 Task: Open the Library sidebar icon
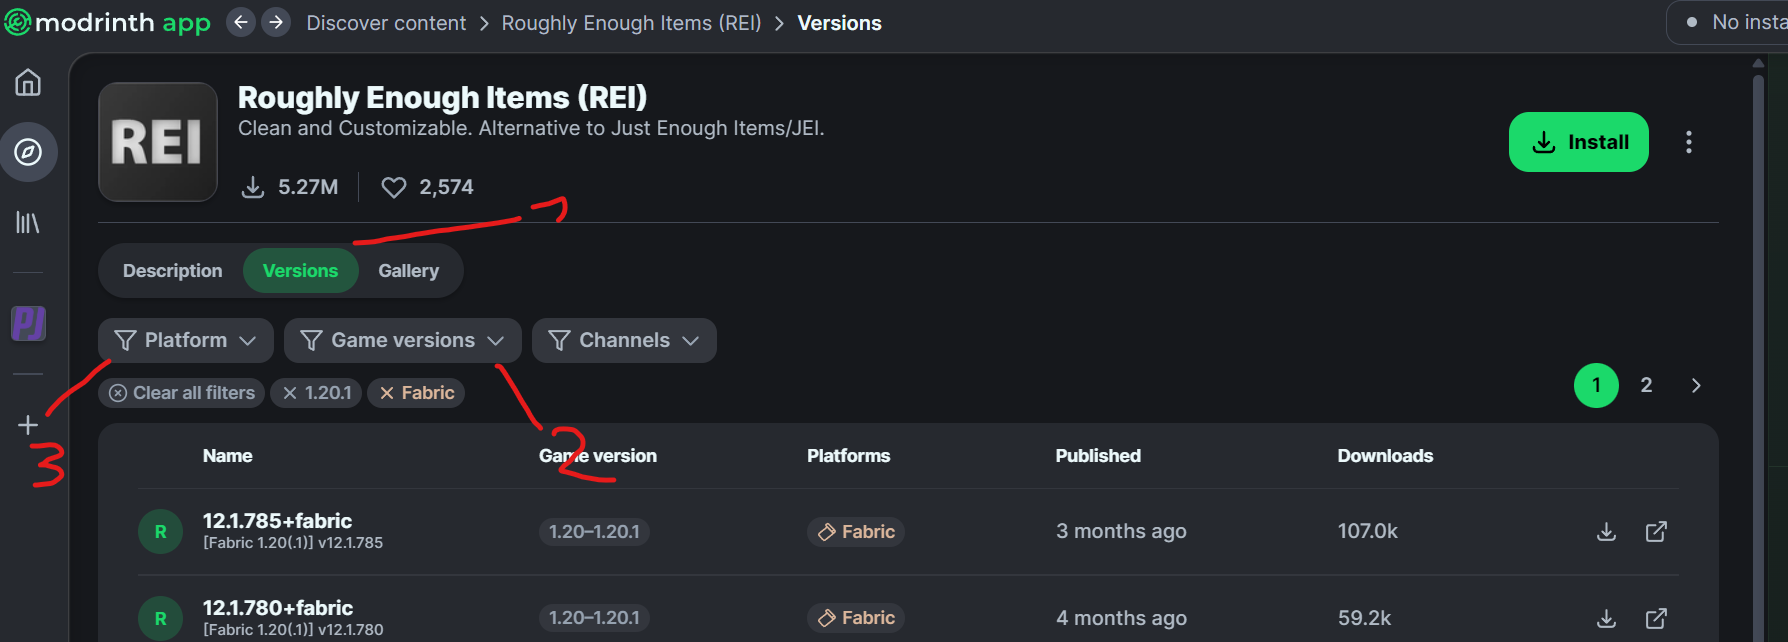[x=28, y=222]
